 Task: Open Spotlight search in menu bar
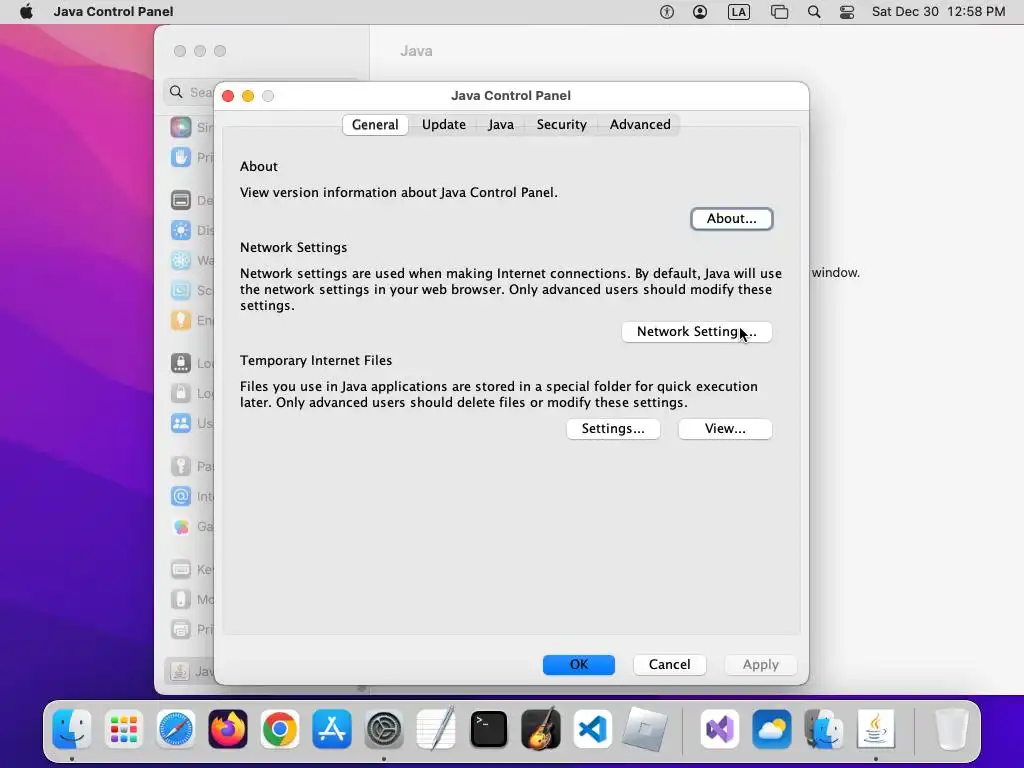coord(814,12)
